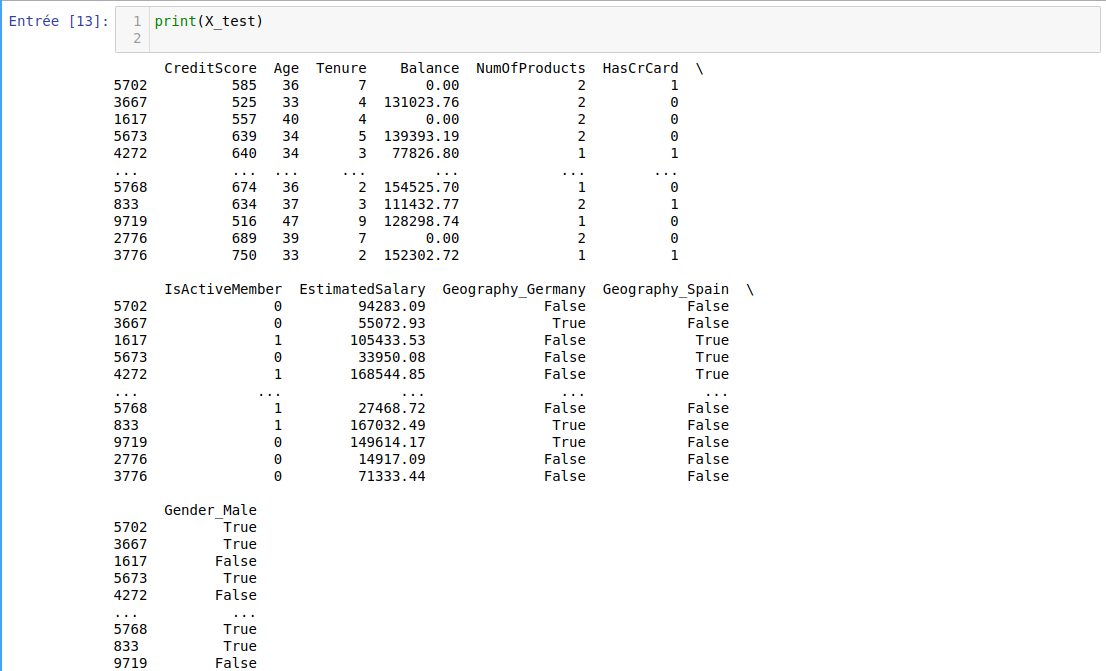Click the IsActiveMember column header

tap(223, 289)
